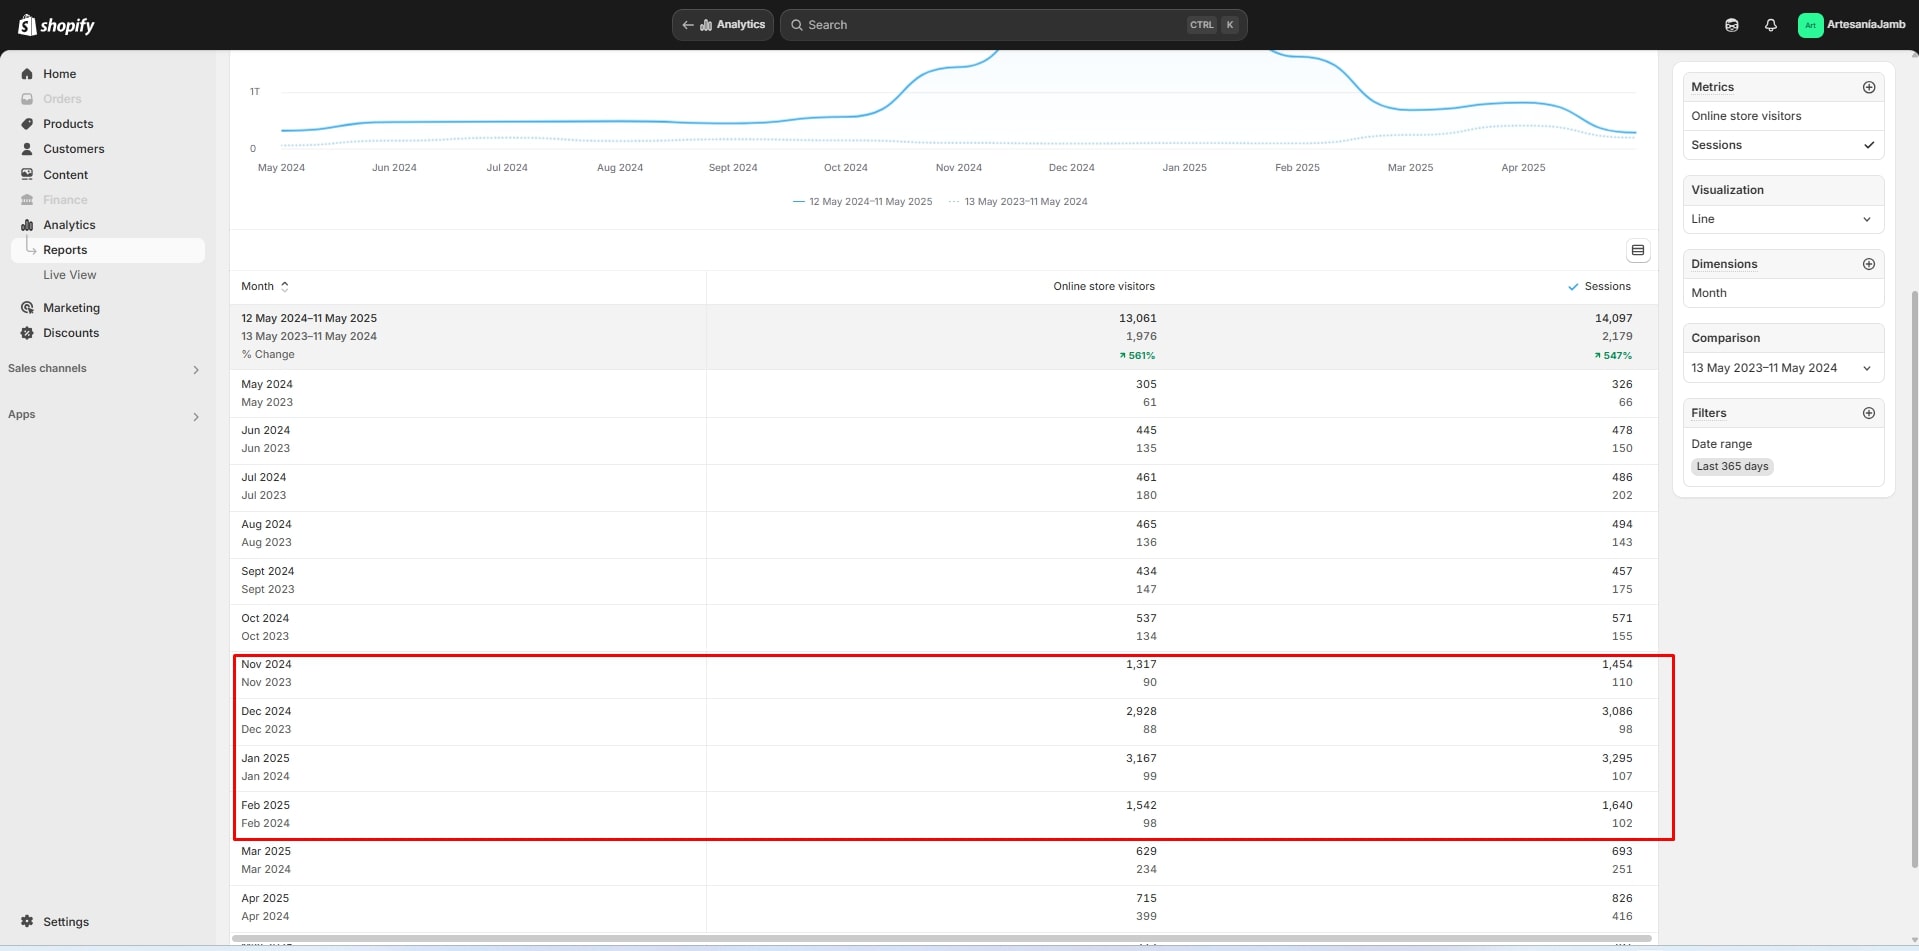Add a filter using the Filters plus icon
1919x951 pixels.
(x=1868, y=413)
